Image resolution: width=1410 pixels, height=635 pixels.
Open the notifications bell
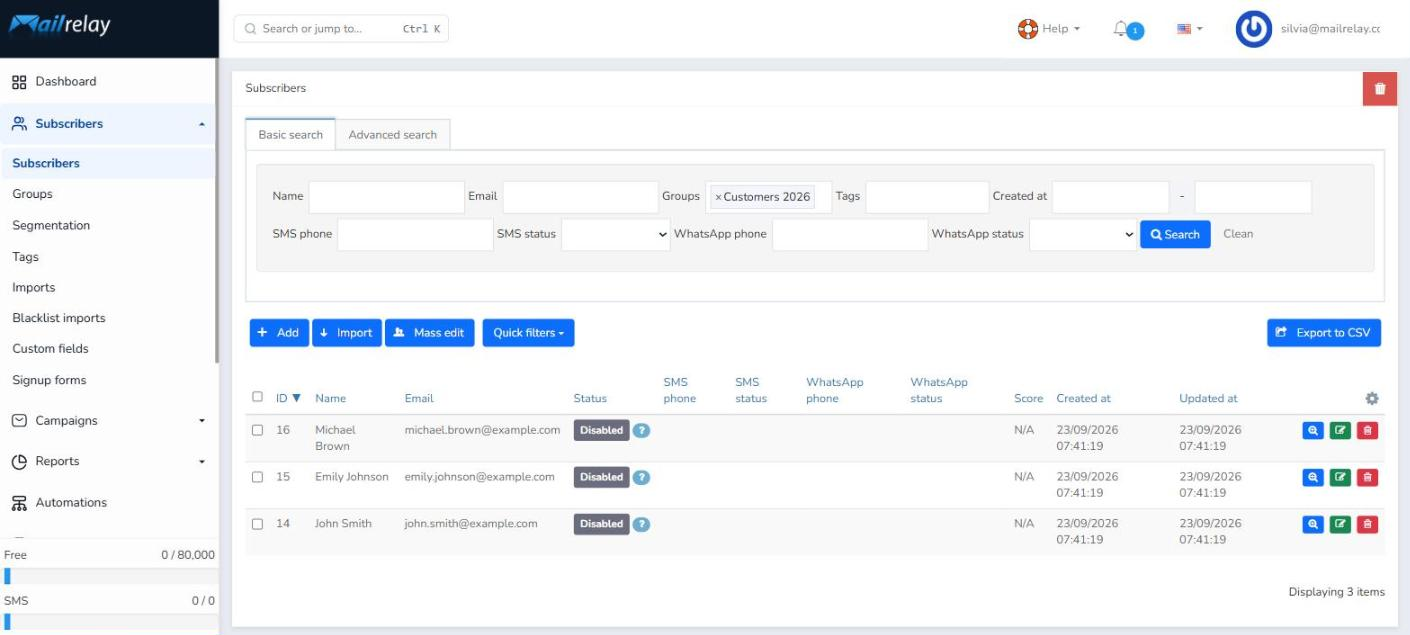point(1127,30)
